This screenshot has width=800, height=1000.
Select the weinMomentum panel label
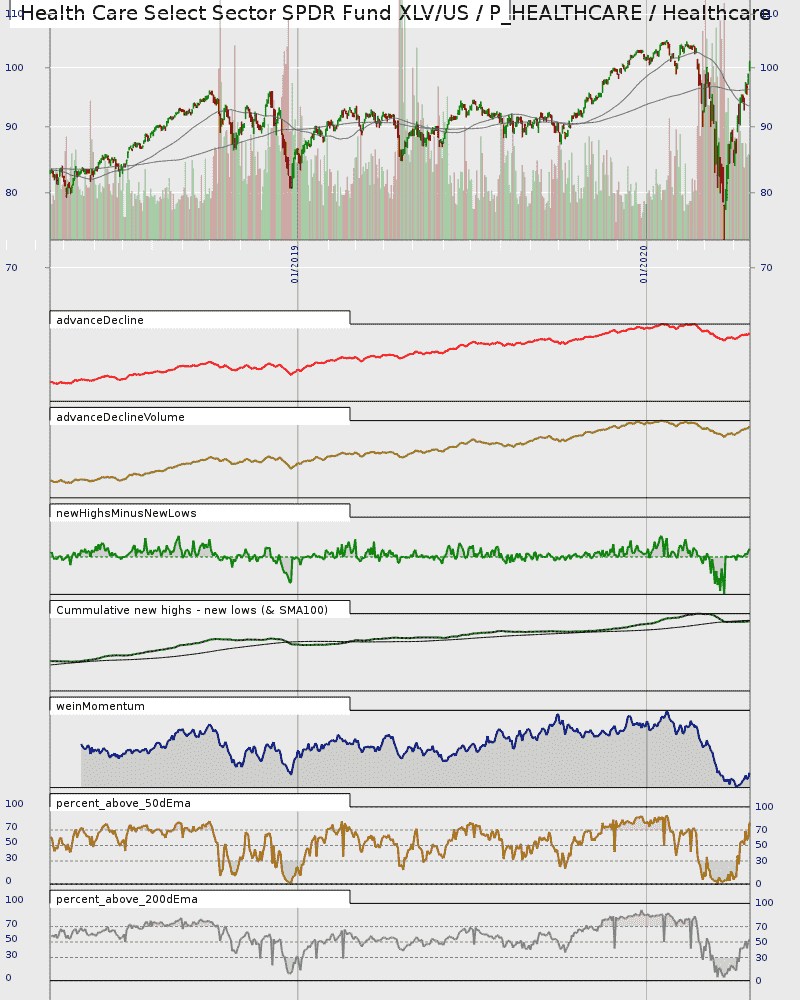[100, 707]
